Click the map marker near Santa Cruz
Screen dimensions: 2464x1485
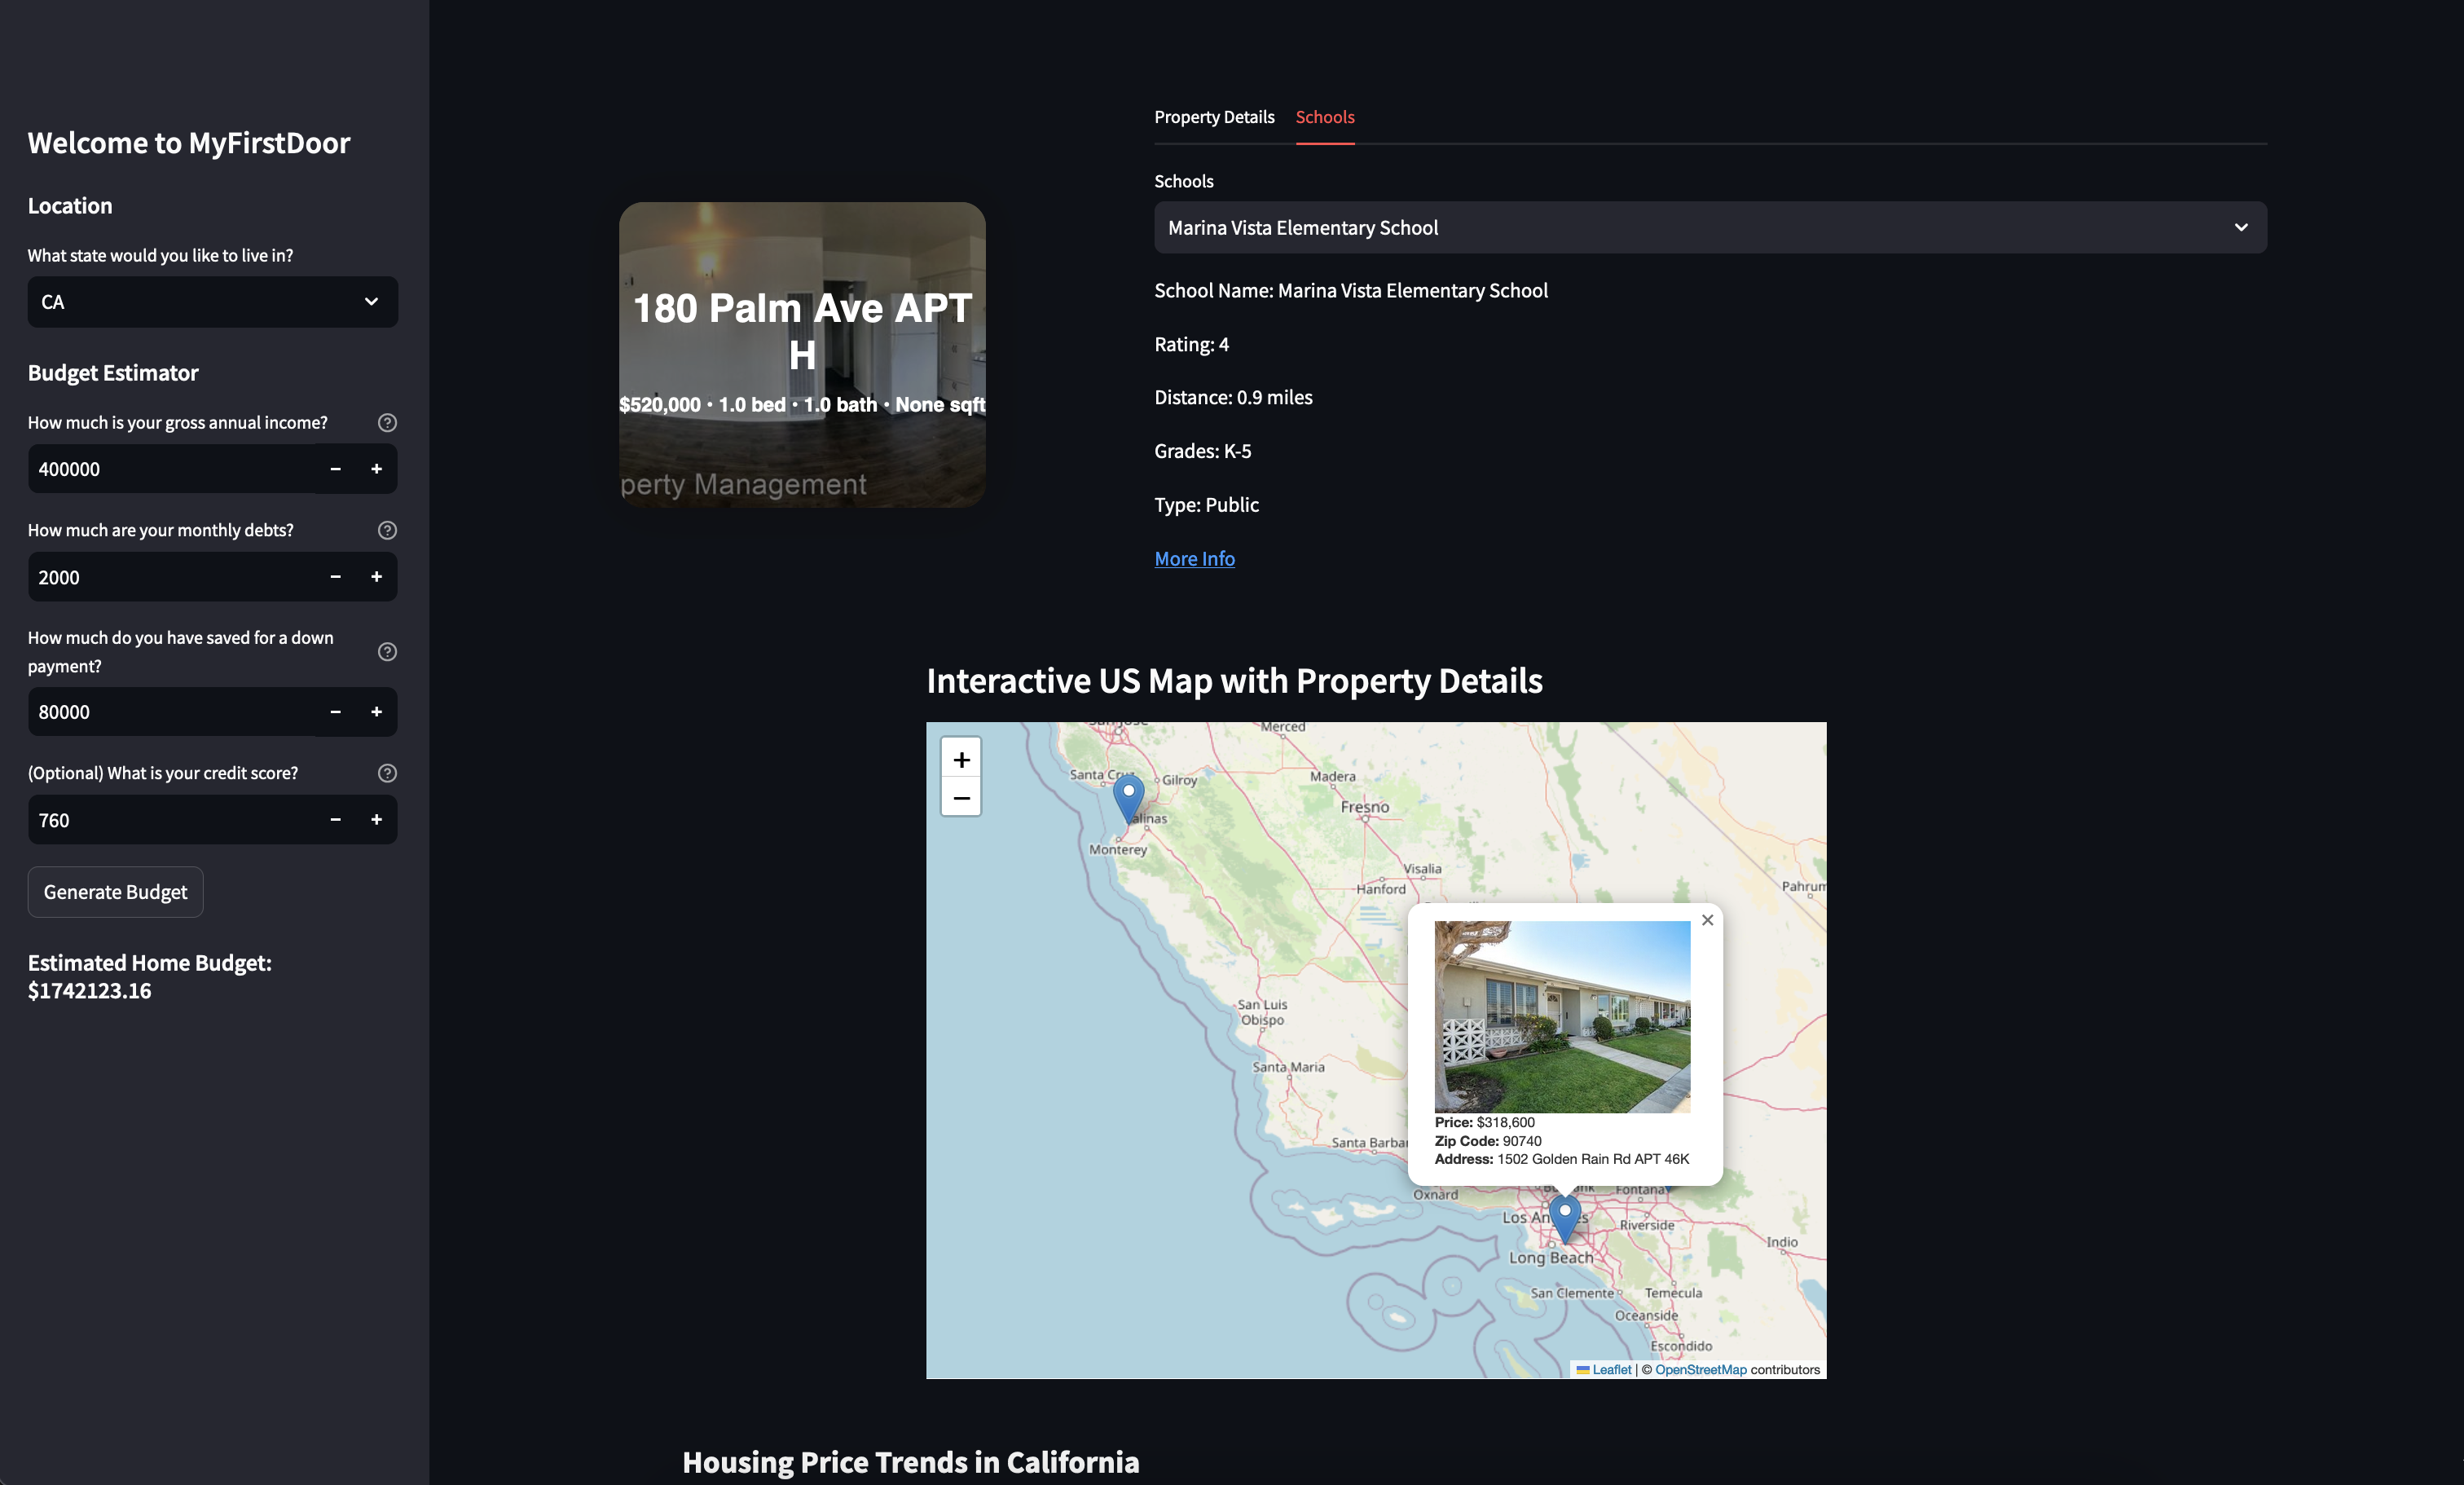pyautogui.click(x=1128, y=795)
